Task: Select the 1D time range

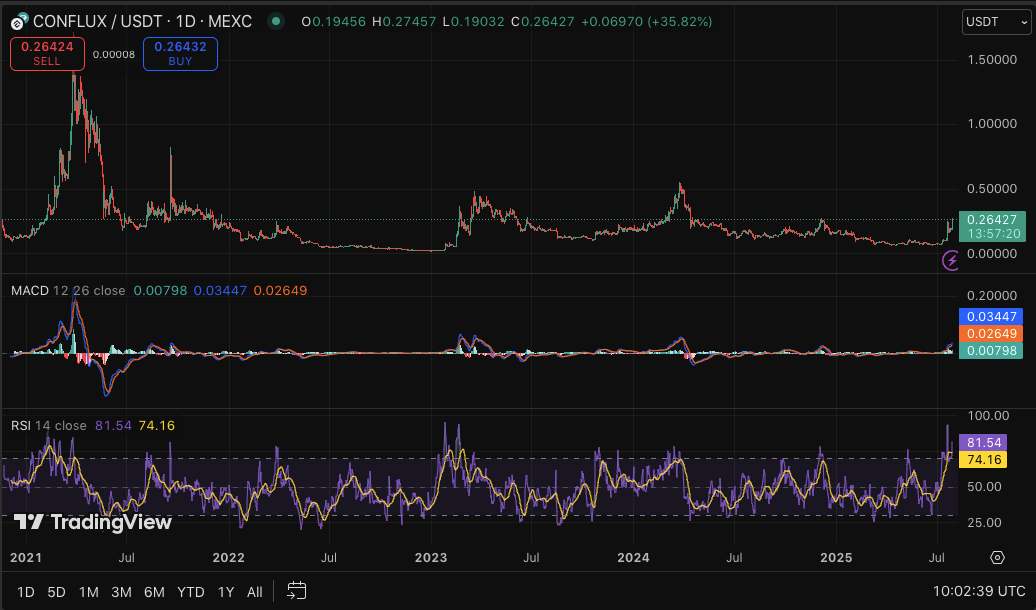Action: pyautogui.click(x=26, y=591)
